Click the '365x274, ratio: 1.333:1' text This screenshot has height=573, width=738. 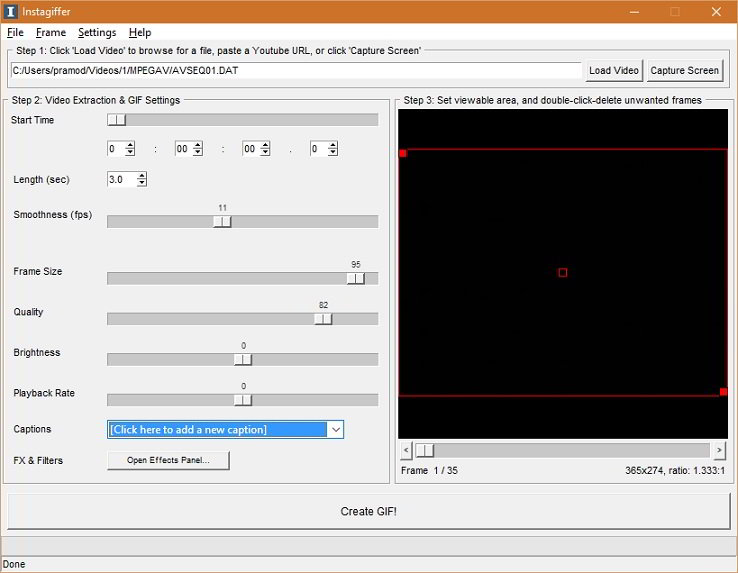pos(675,470)
